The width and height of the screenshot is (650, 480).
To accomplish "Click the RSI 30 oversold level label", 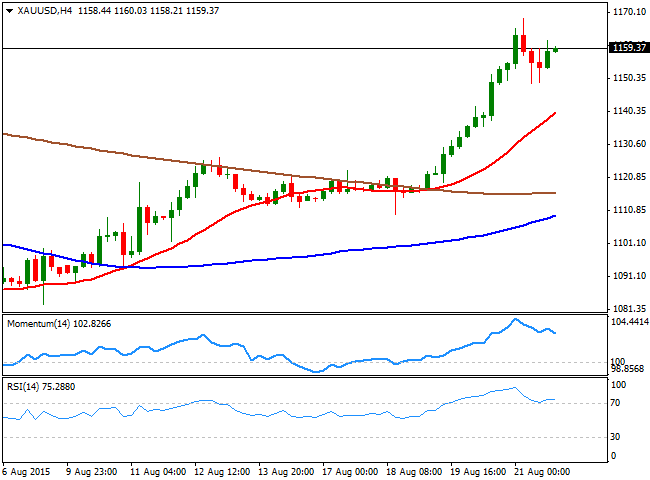I will 615,437.
